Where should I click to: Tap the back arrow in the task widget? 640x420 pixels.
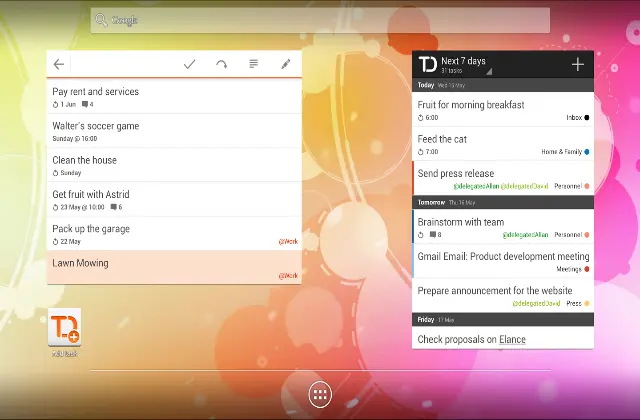59,64
